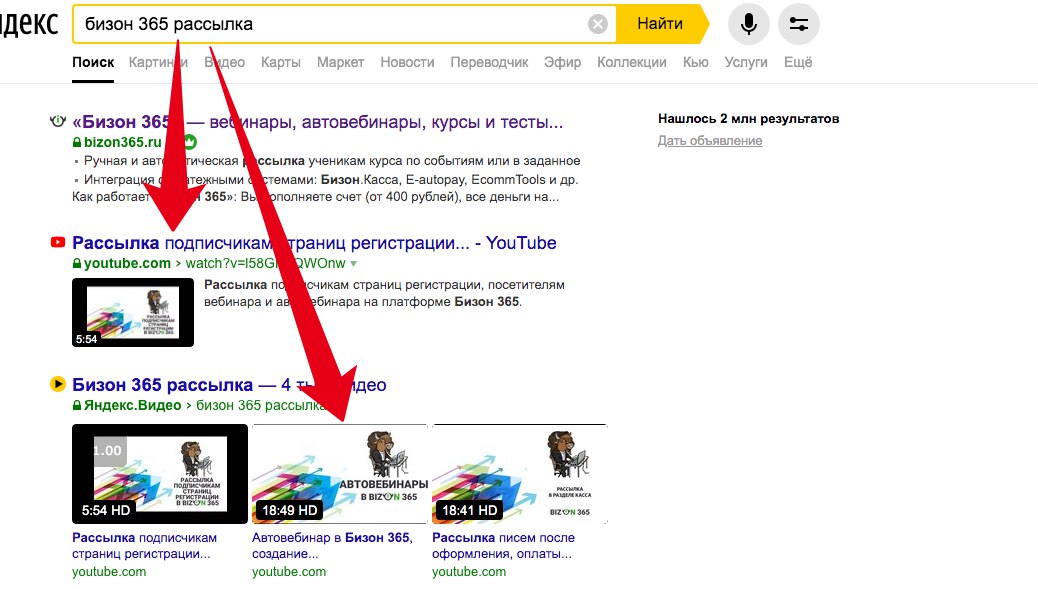Click Автовебинар в Бизон 365 video caption

[332, 546]
